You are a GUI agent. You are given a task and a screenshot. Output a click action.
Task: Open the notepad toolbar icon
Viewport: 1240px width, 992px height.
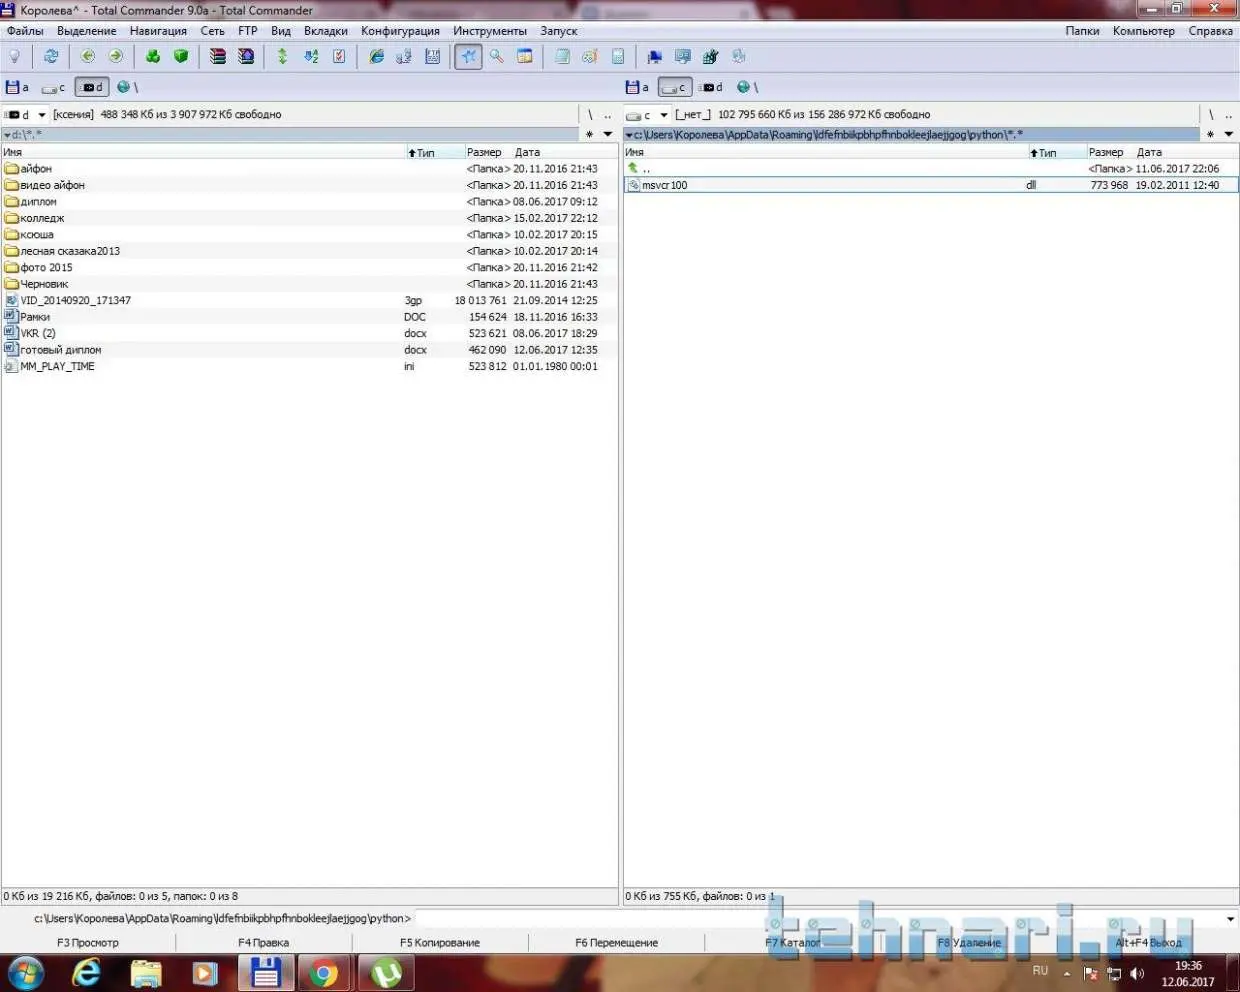(562, 57)
